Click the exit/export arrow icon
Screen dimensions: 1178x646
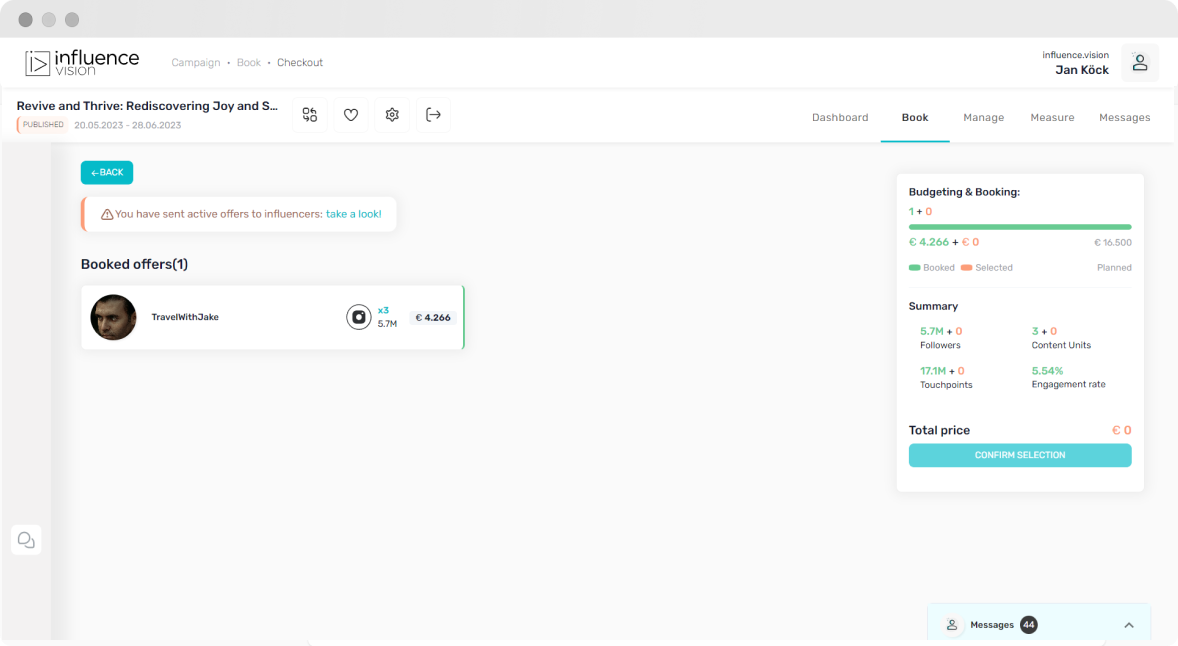(x=433, y=115)
